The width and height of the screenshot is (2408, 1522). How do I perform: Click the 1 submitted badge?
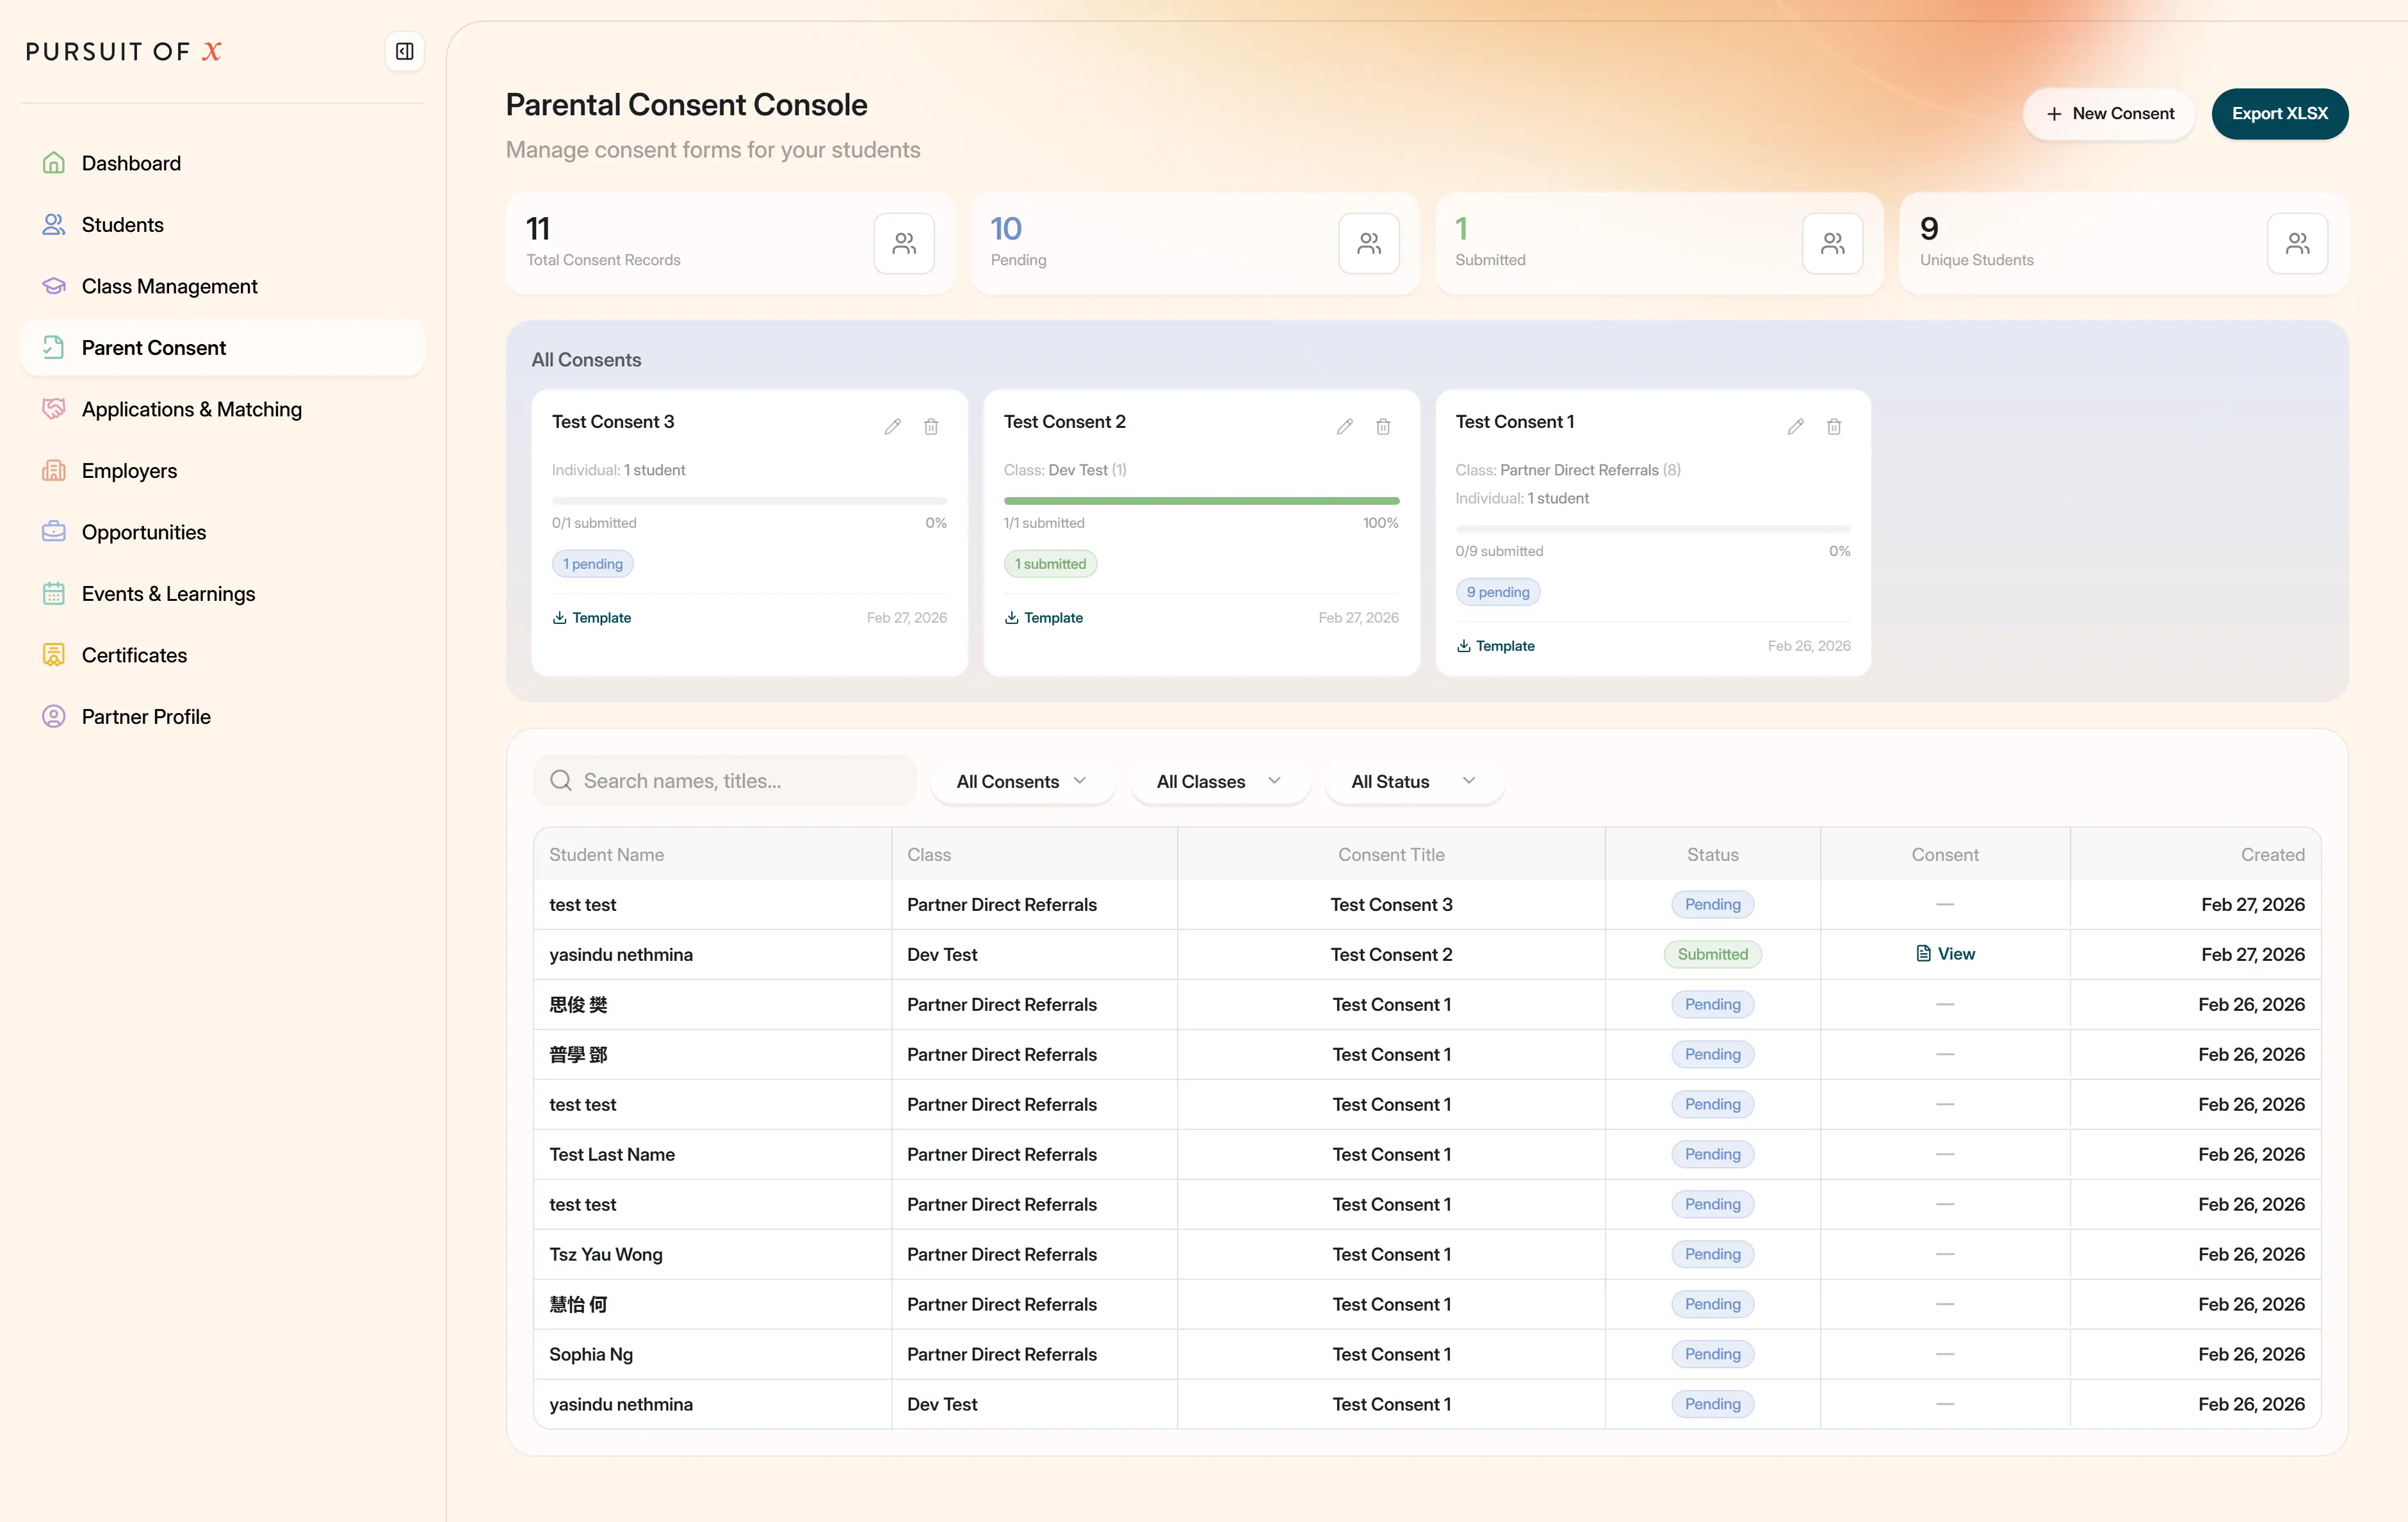[1050, 564]
